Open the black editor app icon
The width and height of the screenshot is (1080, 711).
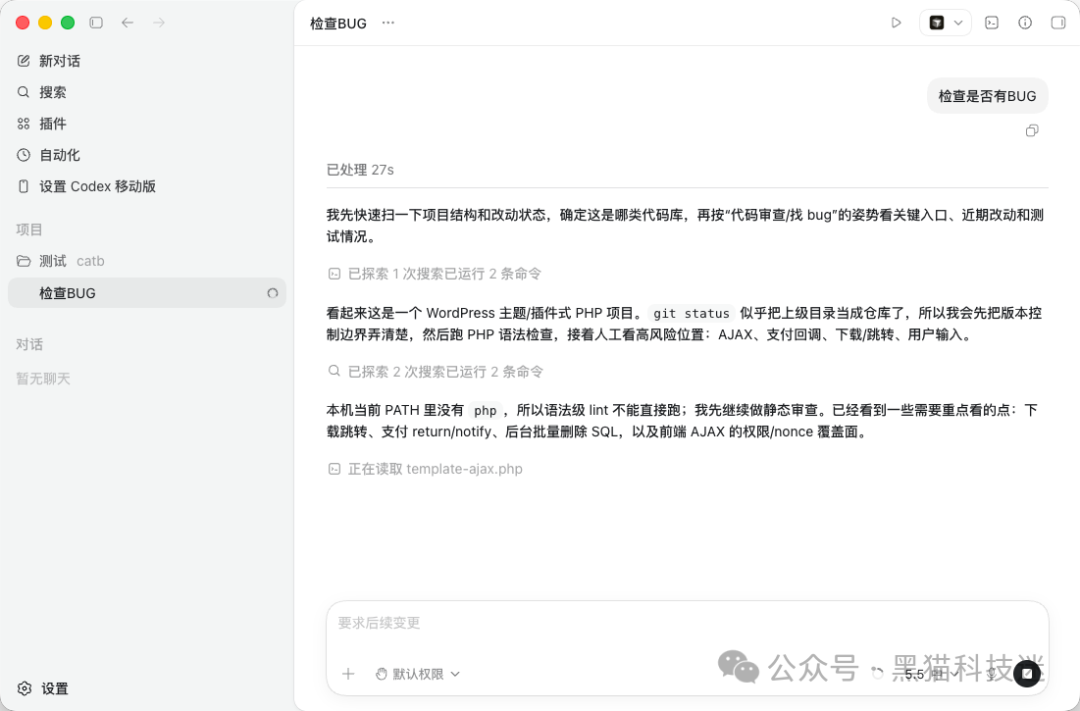(937, 23)
